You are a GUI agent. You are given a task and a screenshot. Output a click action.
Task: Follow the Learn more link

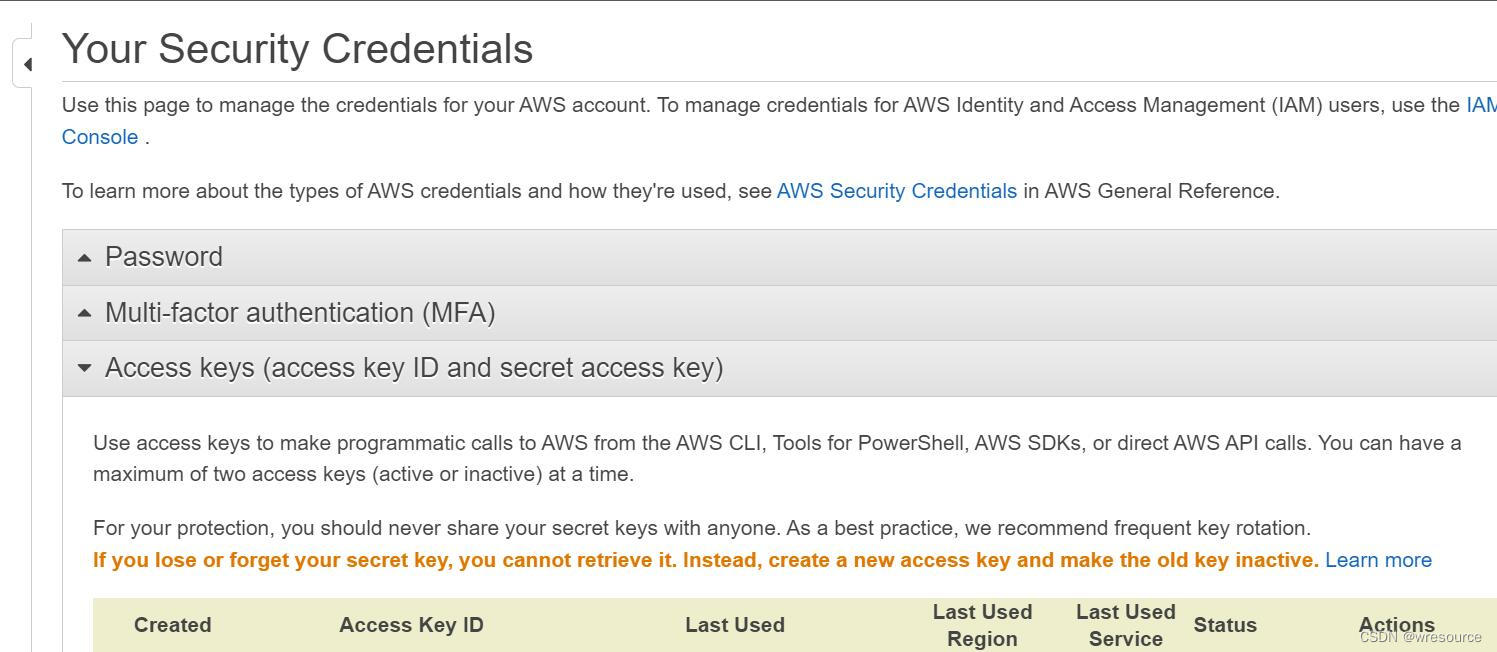click(1378, 560)
